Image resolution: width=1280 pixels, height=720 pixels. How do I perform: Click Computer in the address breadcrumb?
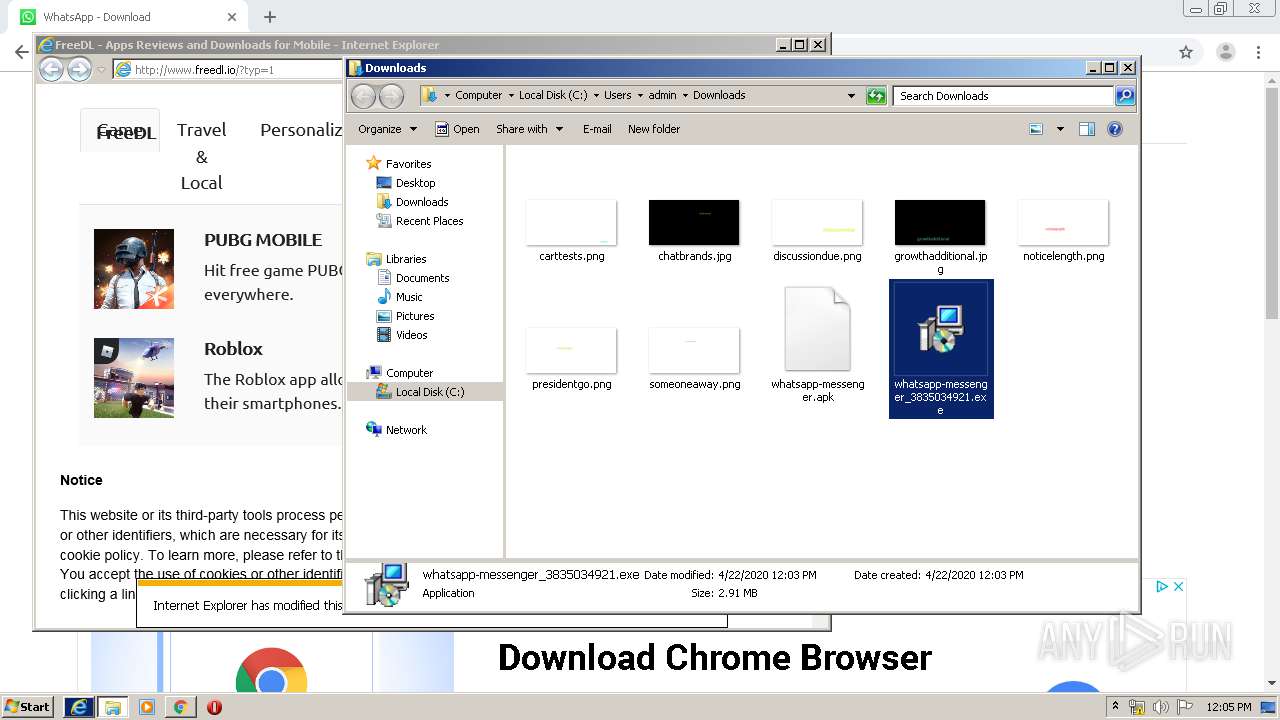click(x=478, y=95)
